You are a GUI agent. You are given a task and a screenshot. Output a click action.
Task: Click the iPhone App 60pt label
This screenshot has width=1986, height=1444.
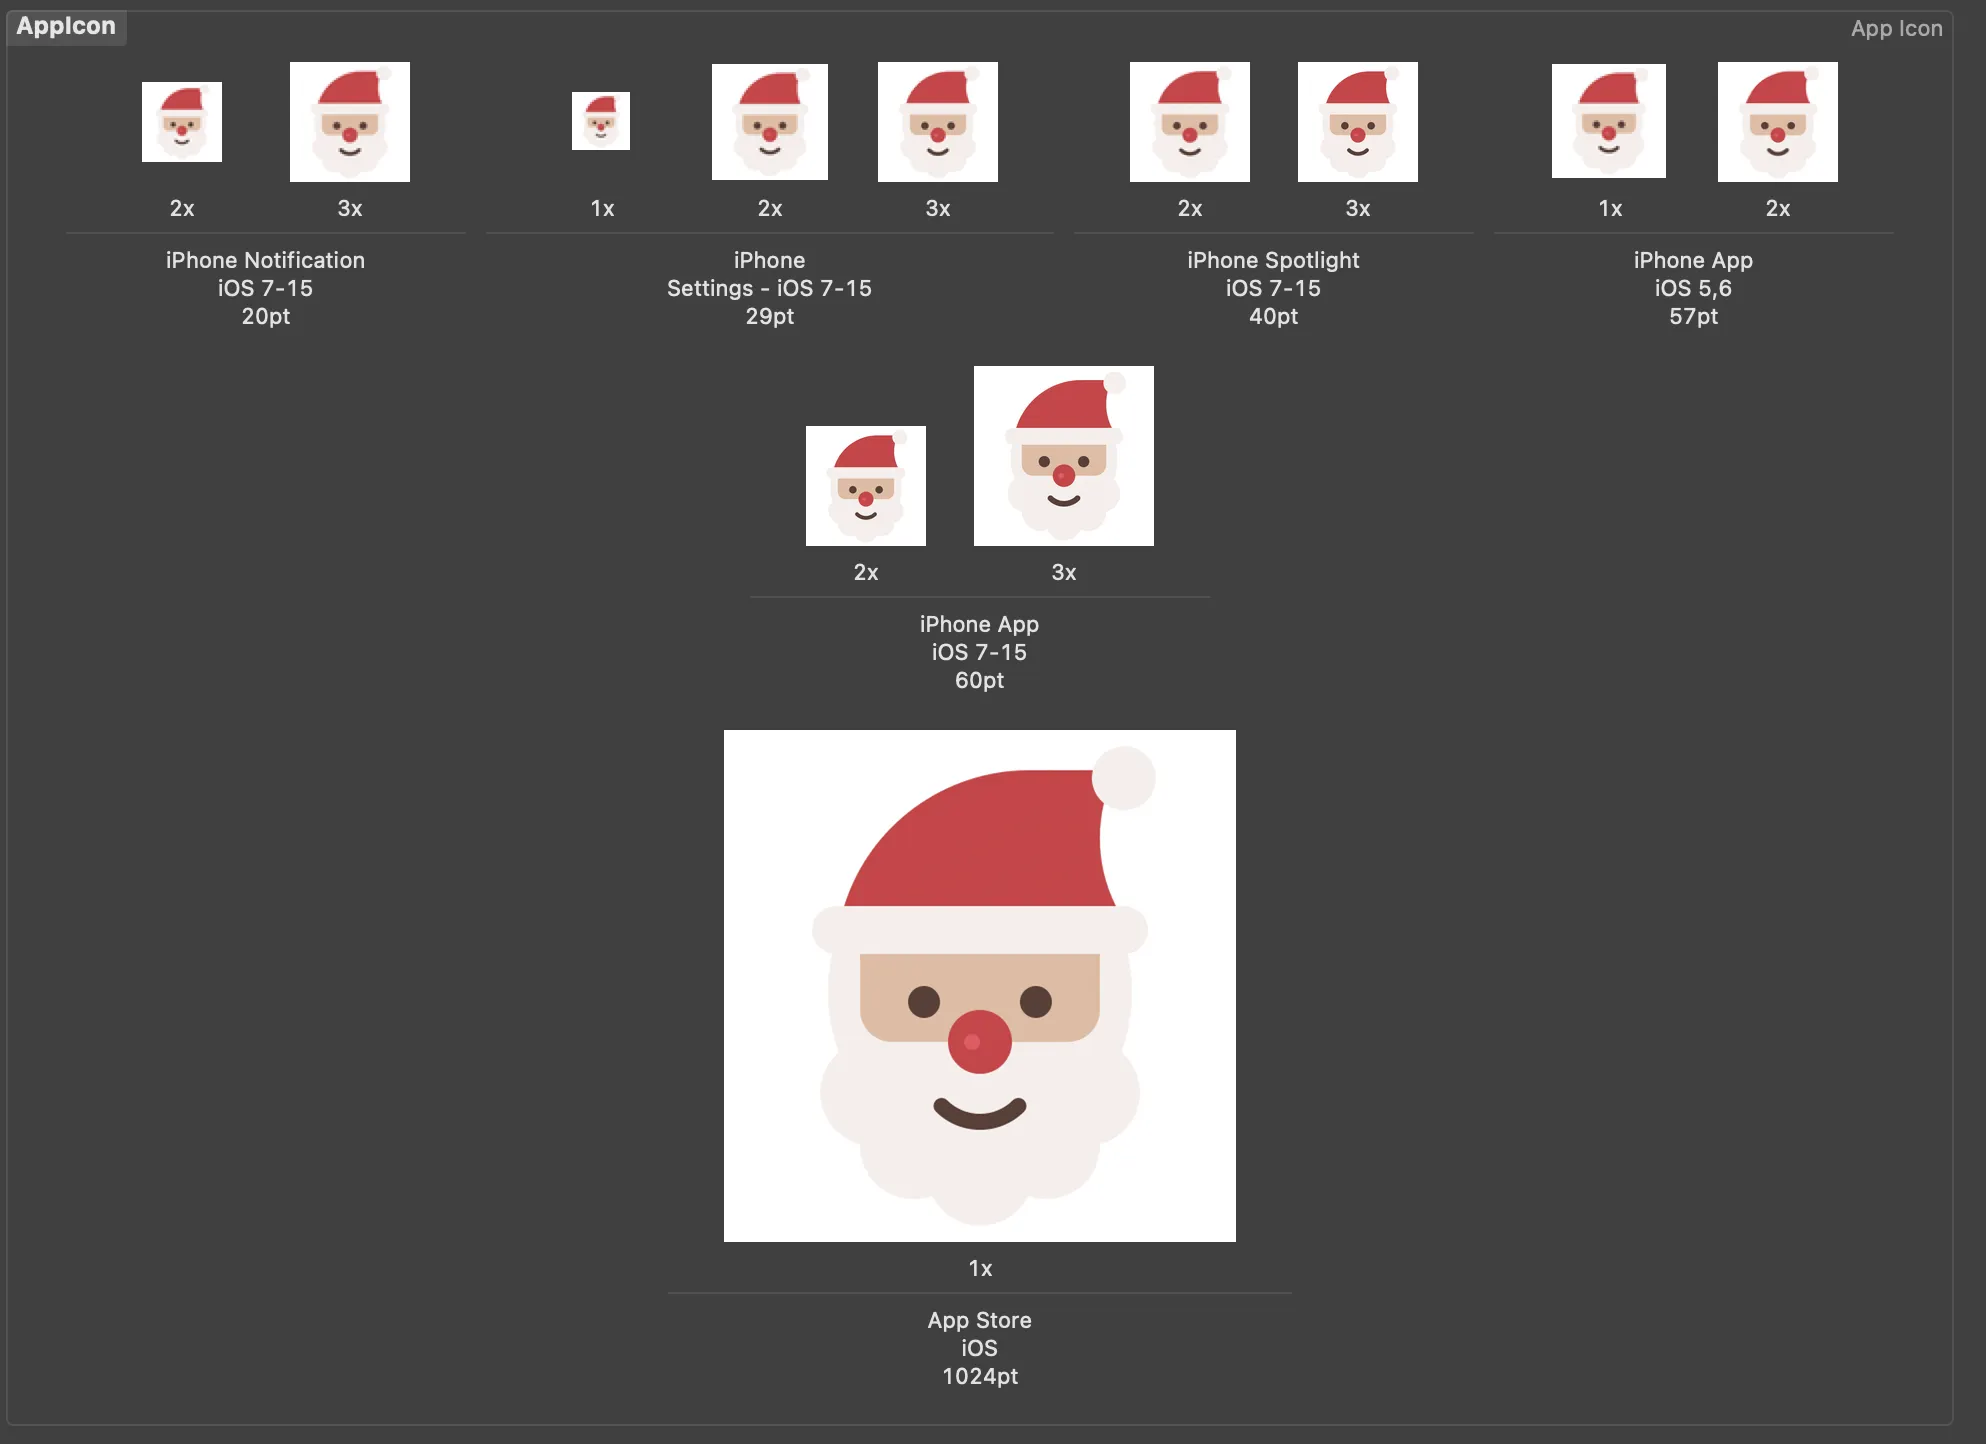pos(979,652)
